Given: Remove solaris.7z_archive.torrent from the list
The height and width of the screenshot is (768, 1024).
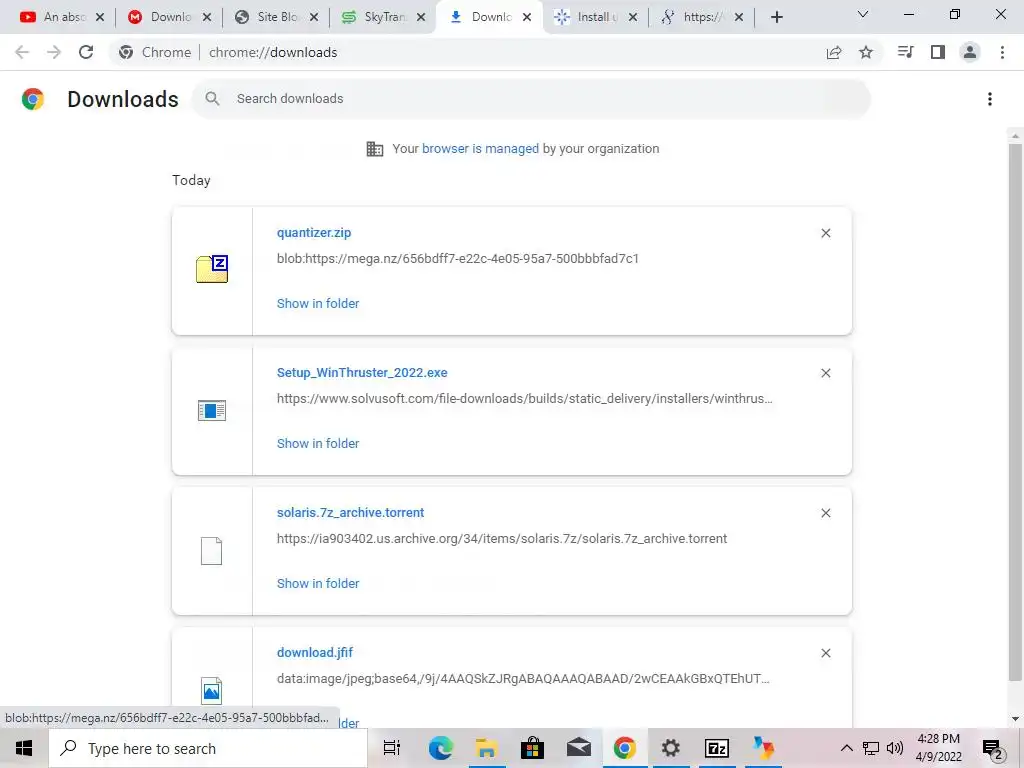Looking at the screenshot, I should click(x=825, y=513).
